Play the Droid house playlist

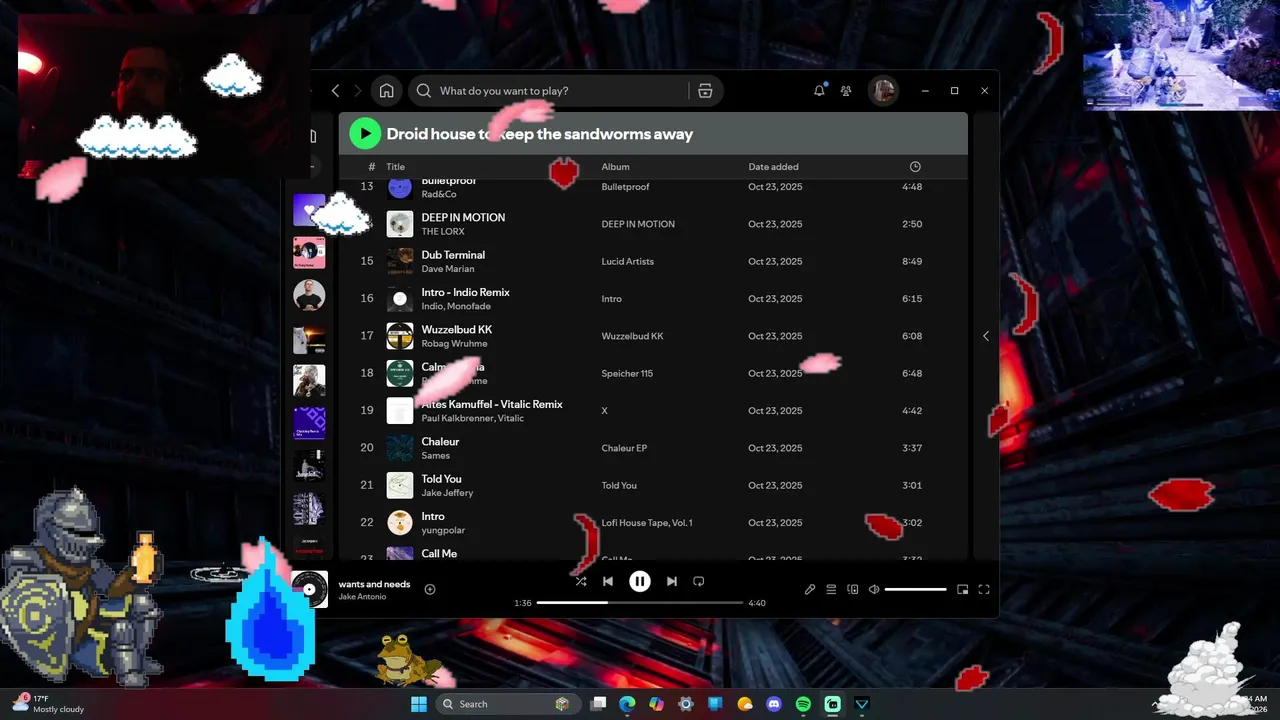pyautogui.click(x=365, y=133)
